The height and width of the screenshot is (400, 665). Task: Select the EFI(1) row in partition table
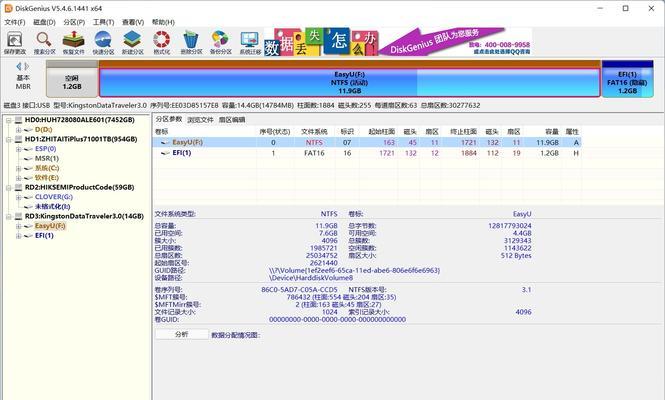(367, 153)
